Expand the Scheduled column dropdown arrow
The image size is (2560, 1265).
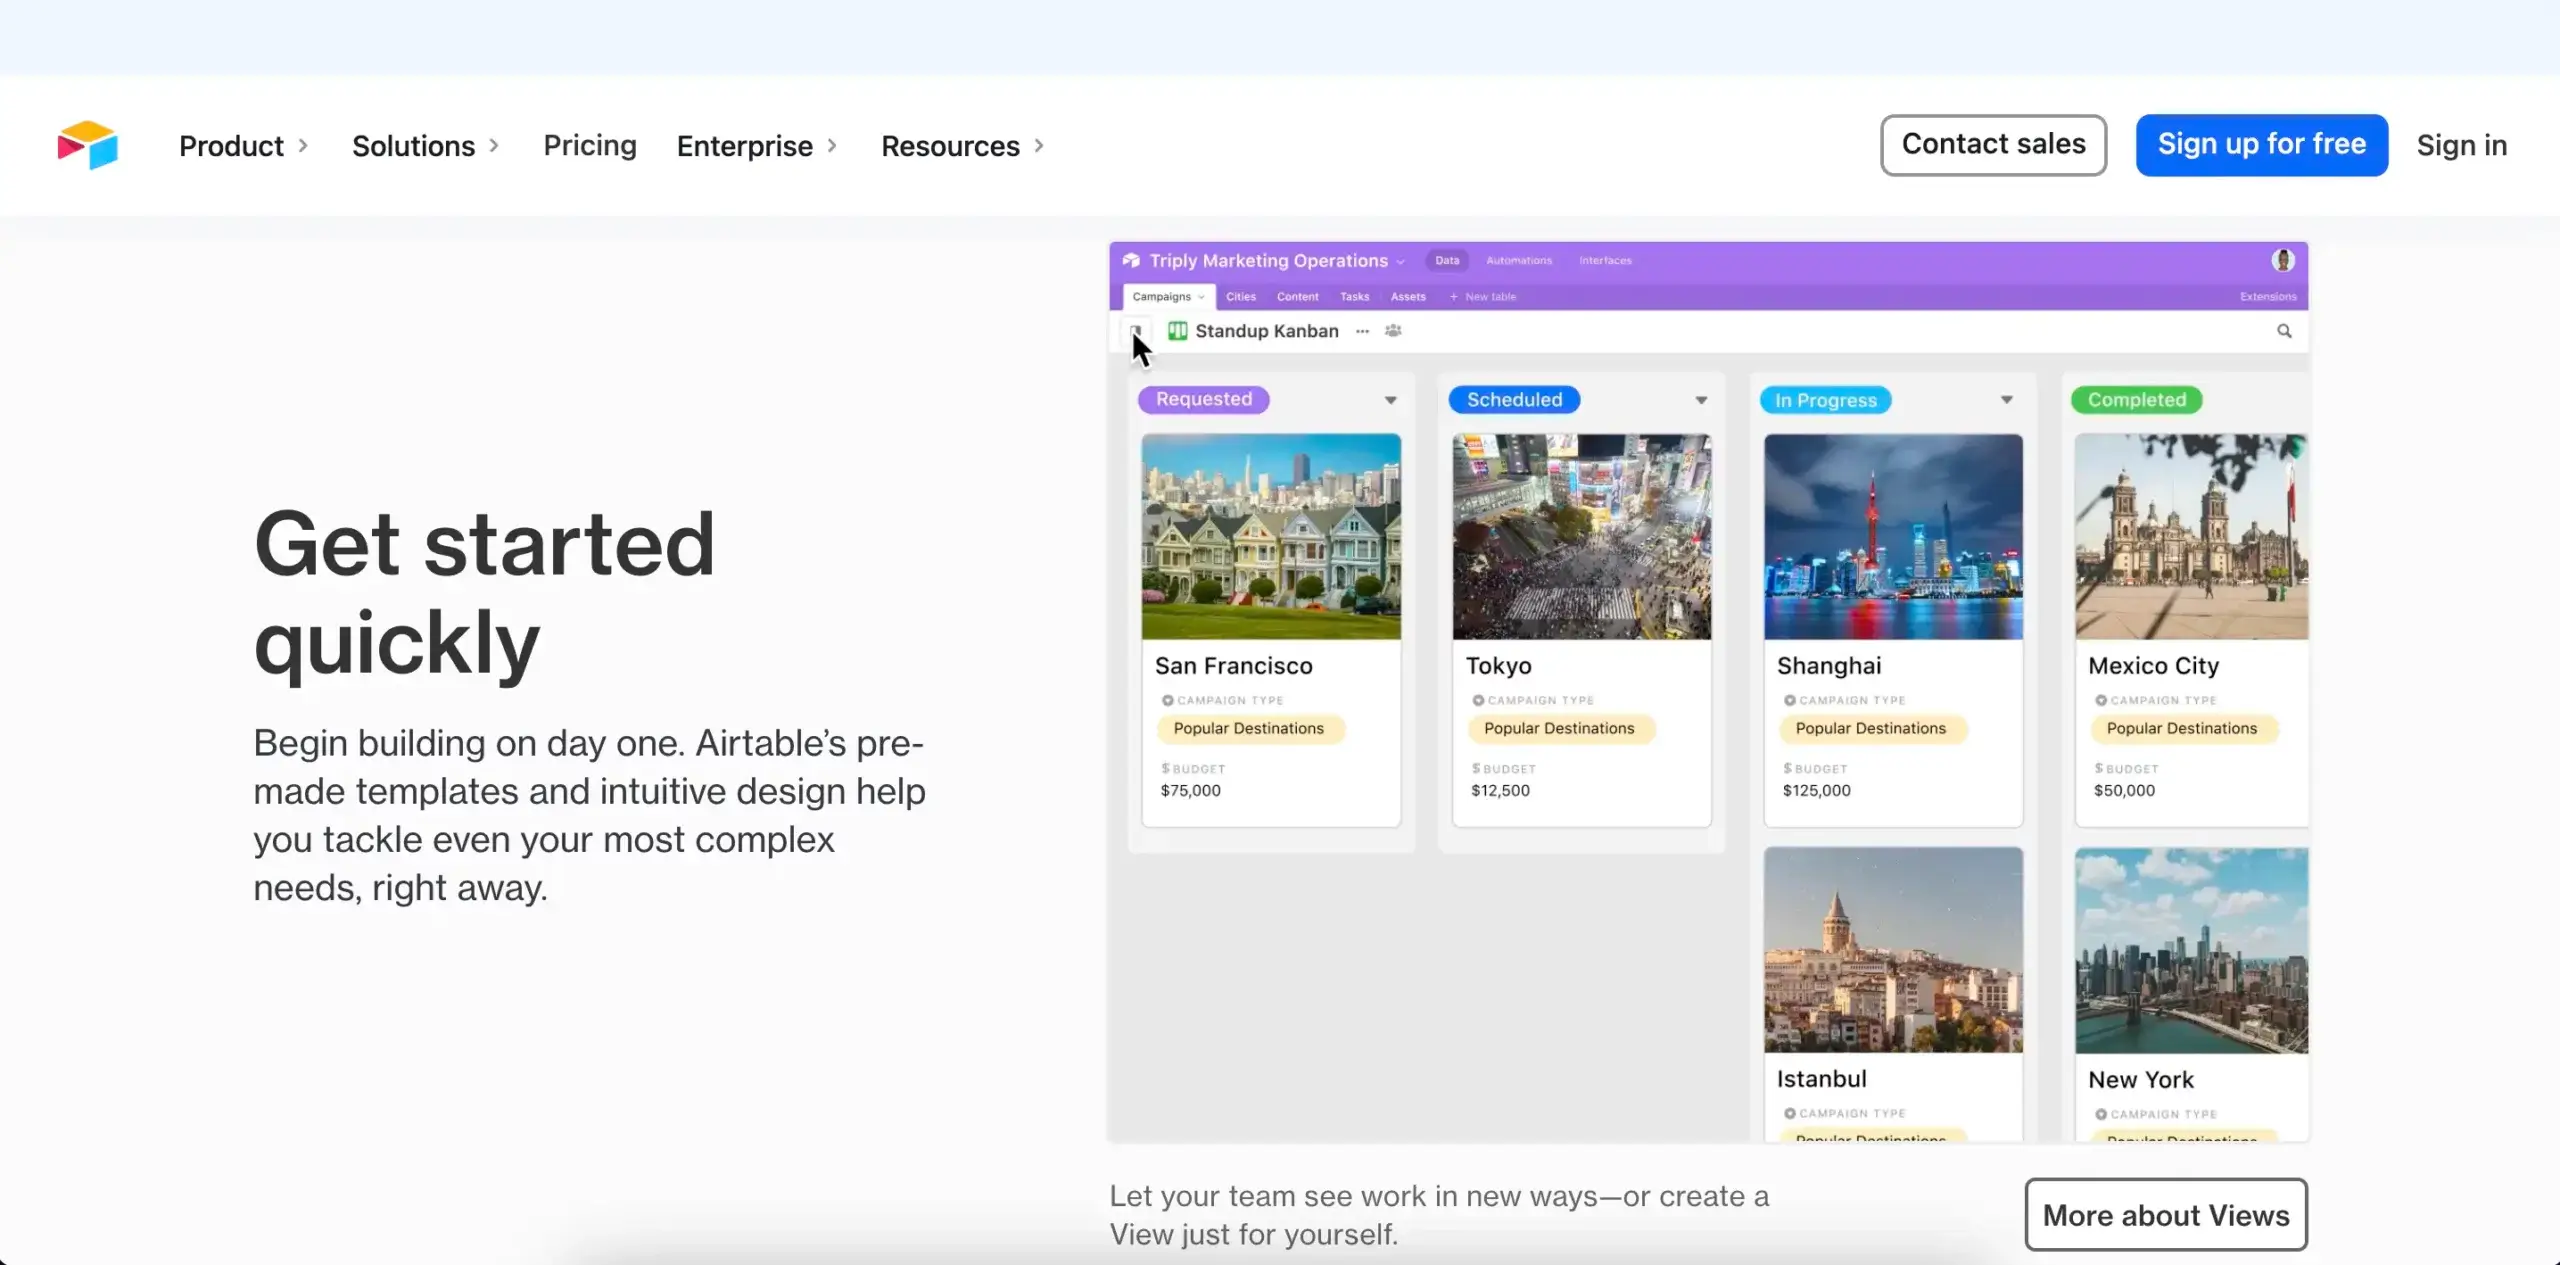coord(1702,399)
